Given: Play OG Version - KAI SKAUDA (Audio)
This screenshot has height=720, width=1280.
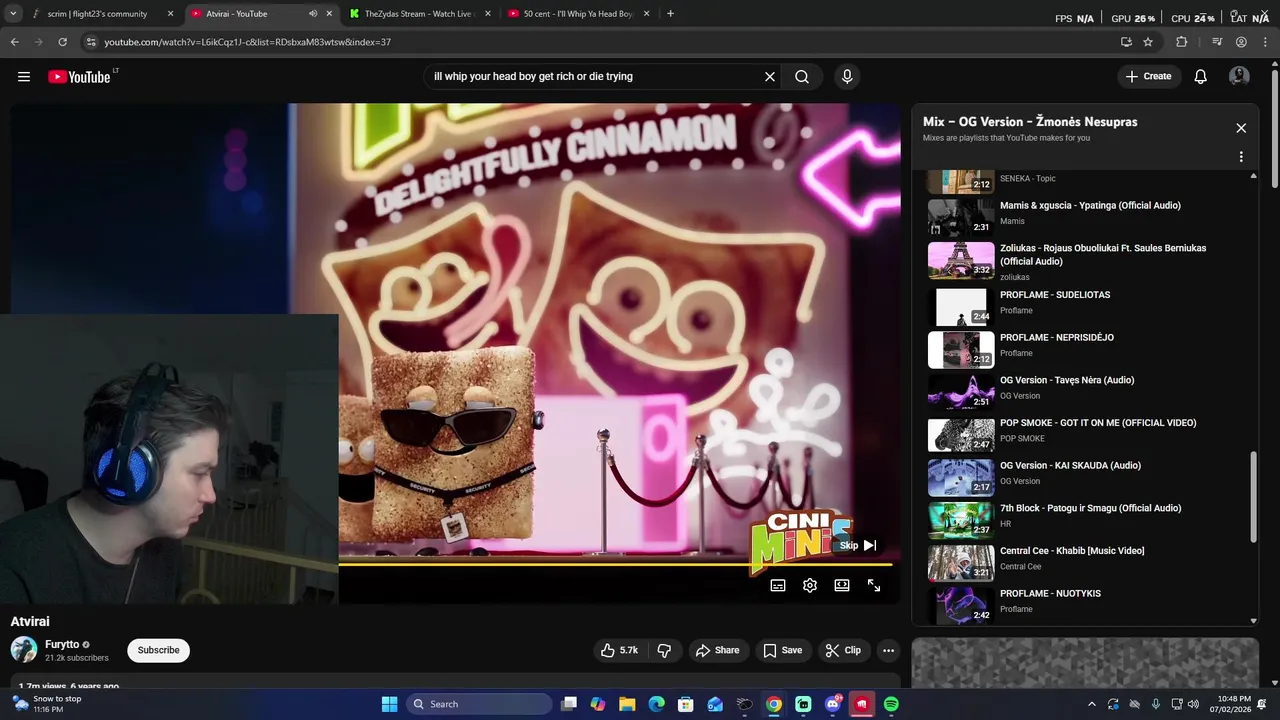Looking at the screenshot, I should tap(1085, 476).
